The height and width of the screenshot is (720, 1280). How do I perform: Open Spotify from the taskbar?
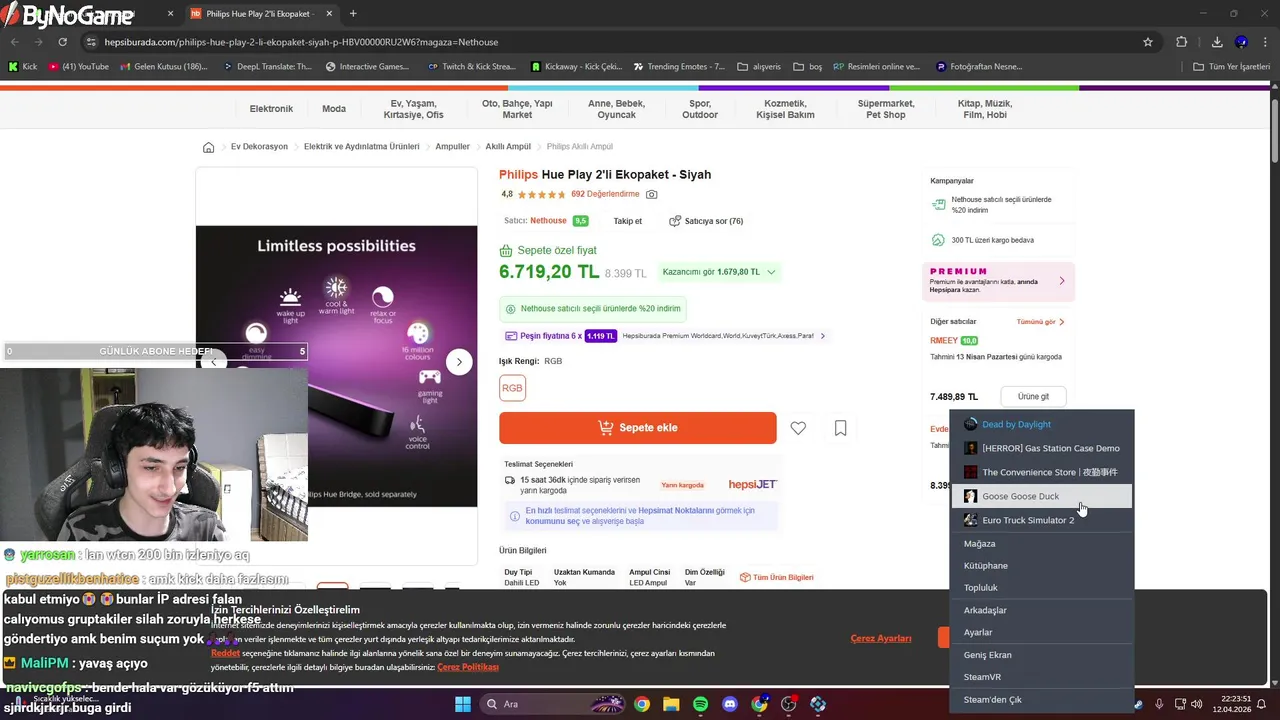tap(700, 704)
